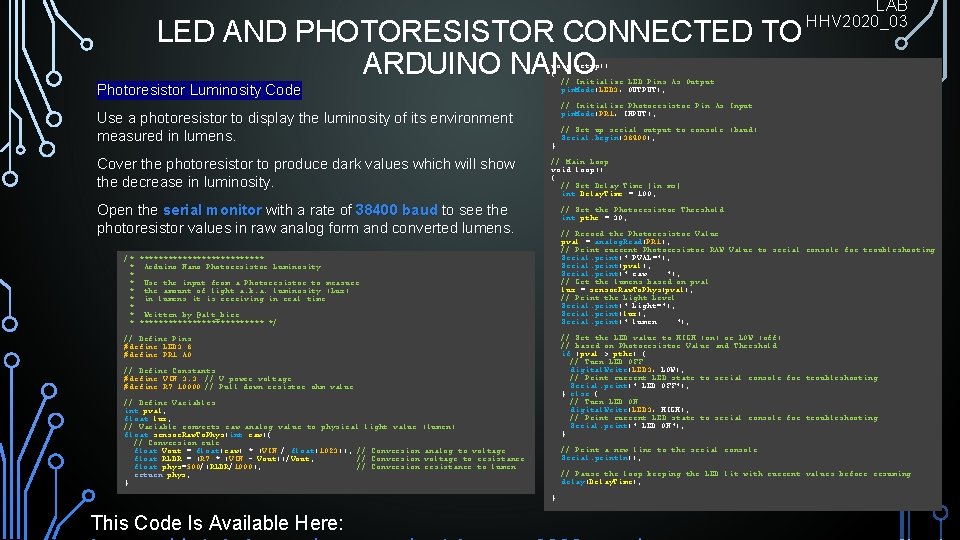
Task: Select the line 'photoresistor values in raw analog form'
Action: pyautogui.click(x=305, y=228)
